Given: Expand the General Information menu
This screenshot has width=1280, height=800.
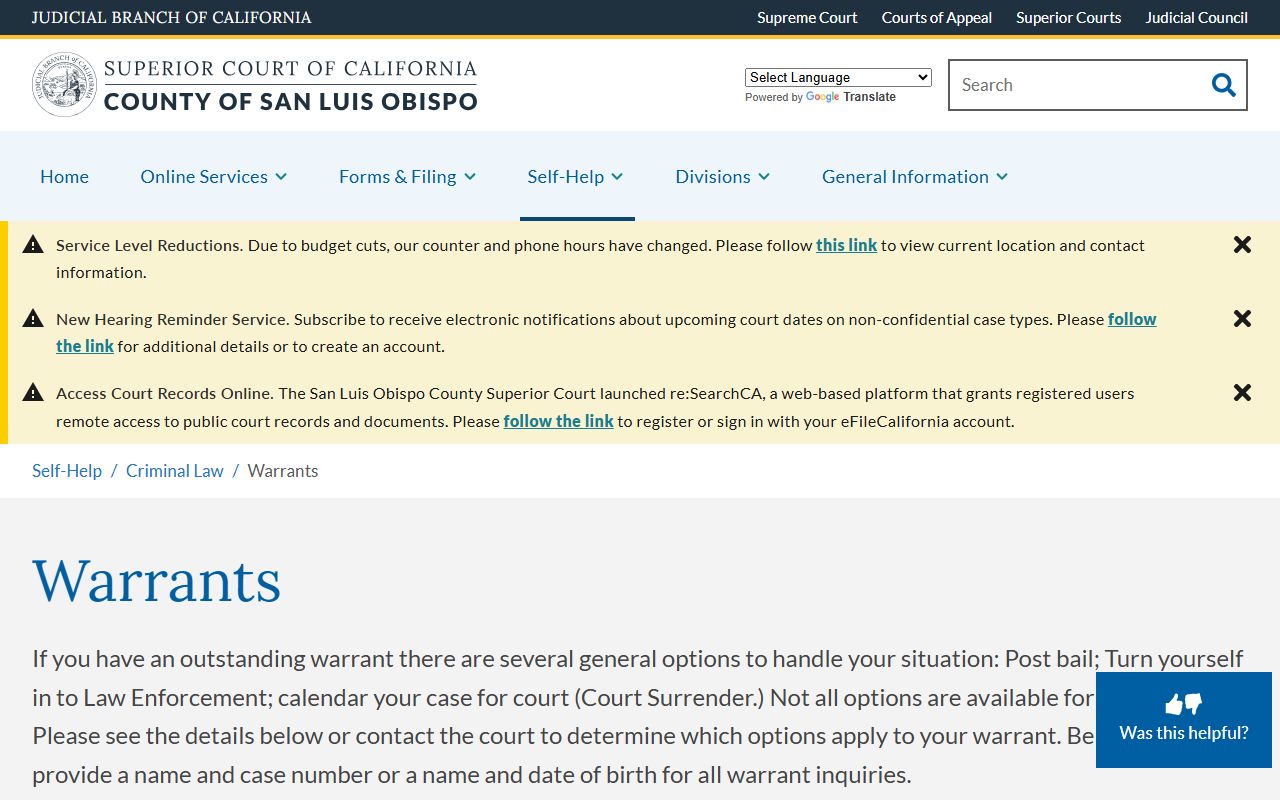Looking at the screenshot, I should tap(915, 177).
